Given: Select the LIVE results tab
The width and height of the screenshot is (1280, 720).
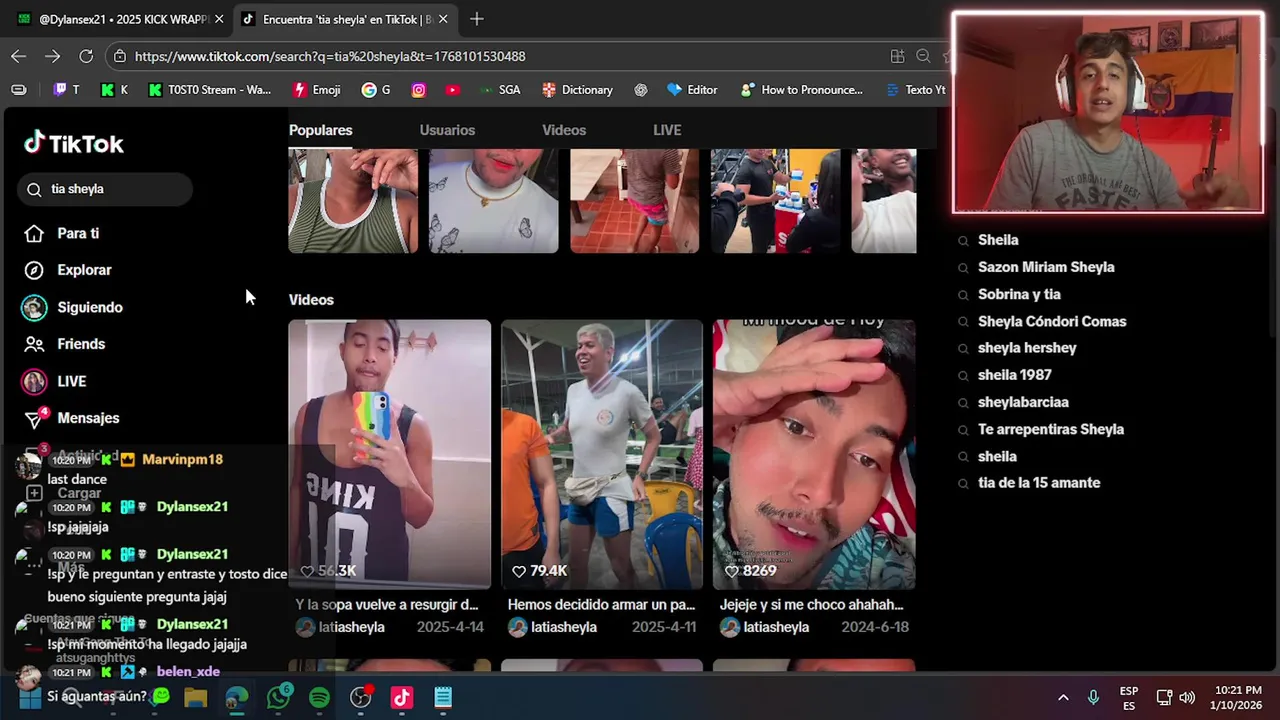Looking at the screenshot, I should [x=667, y=130].
